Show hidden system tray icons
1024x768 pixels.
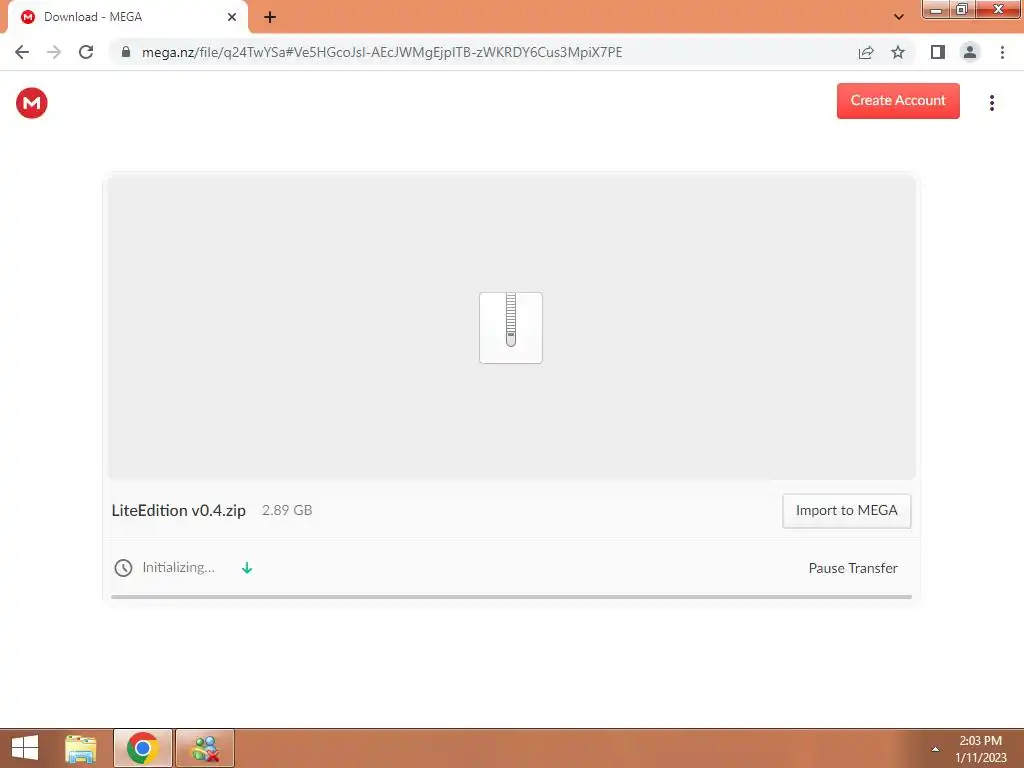point(935,749)
